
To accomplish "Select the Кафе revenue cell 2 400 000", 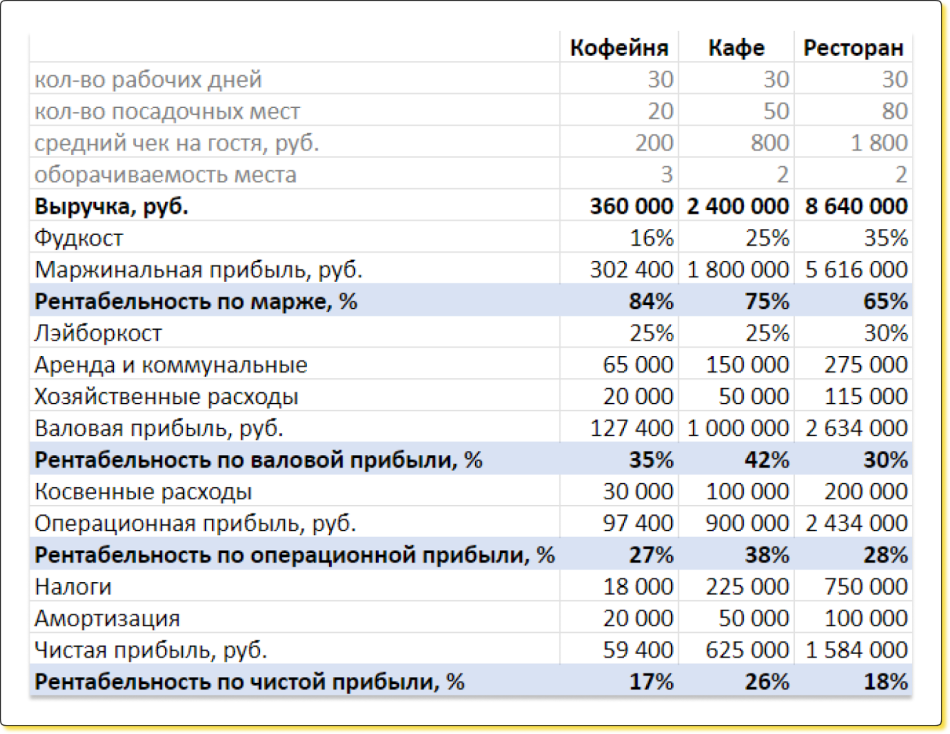I will coord(737,206).
